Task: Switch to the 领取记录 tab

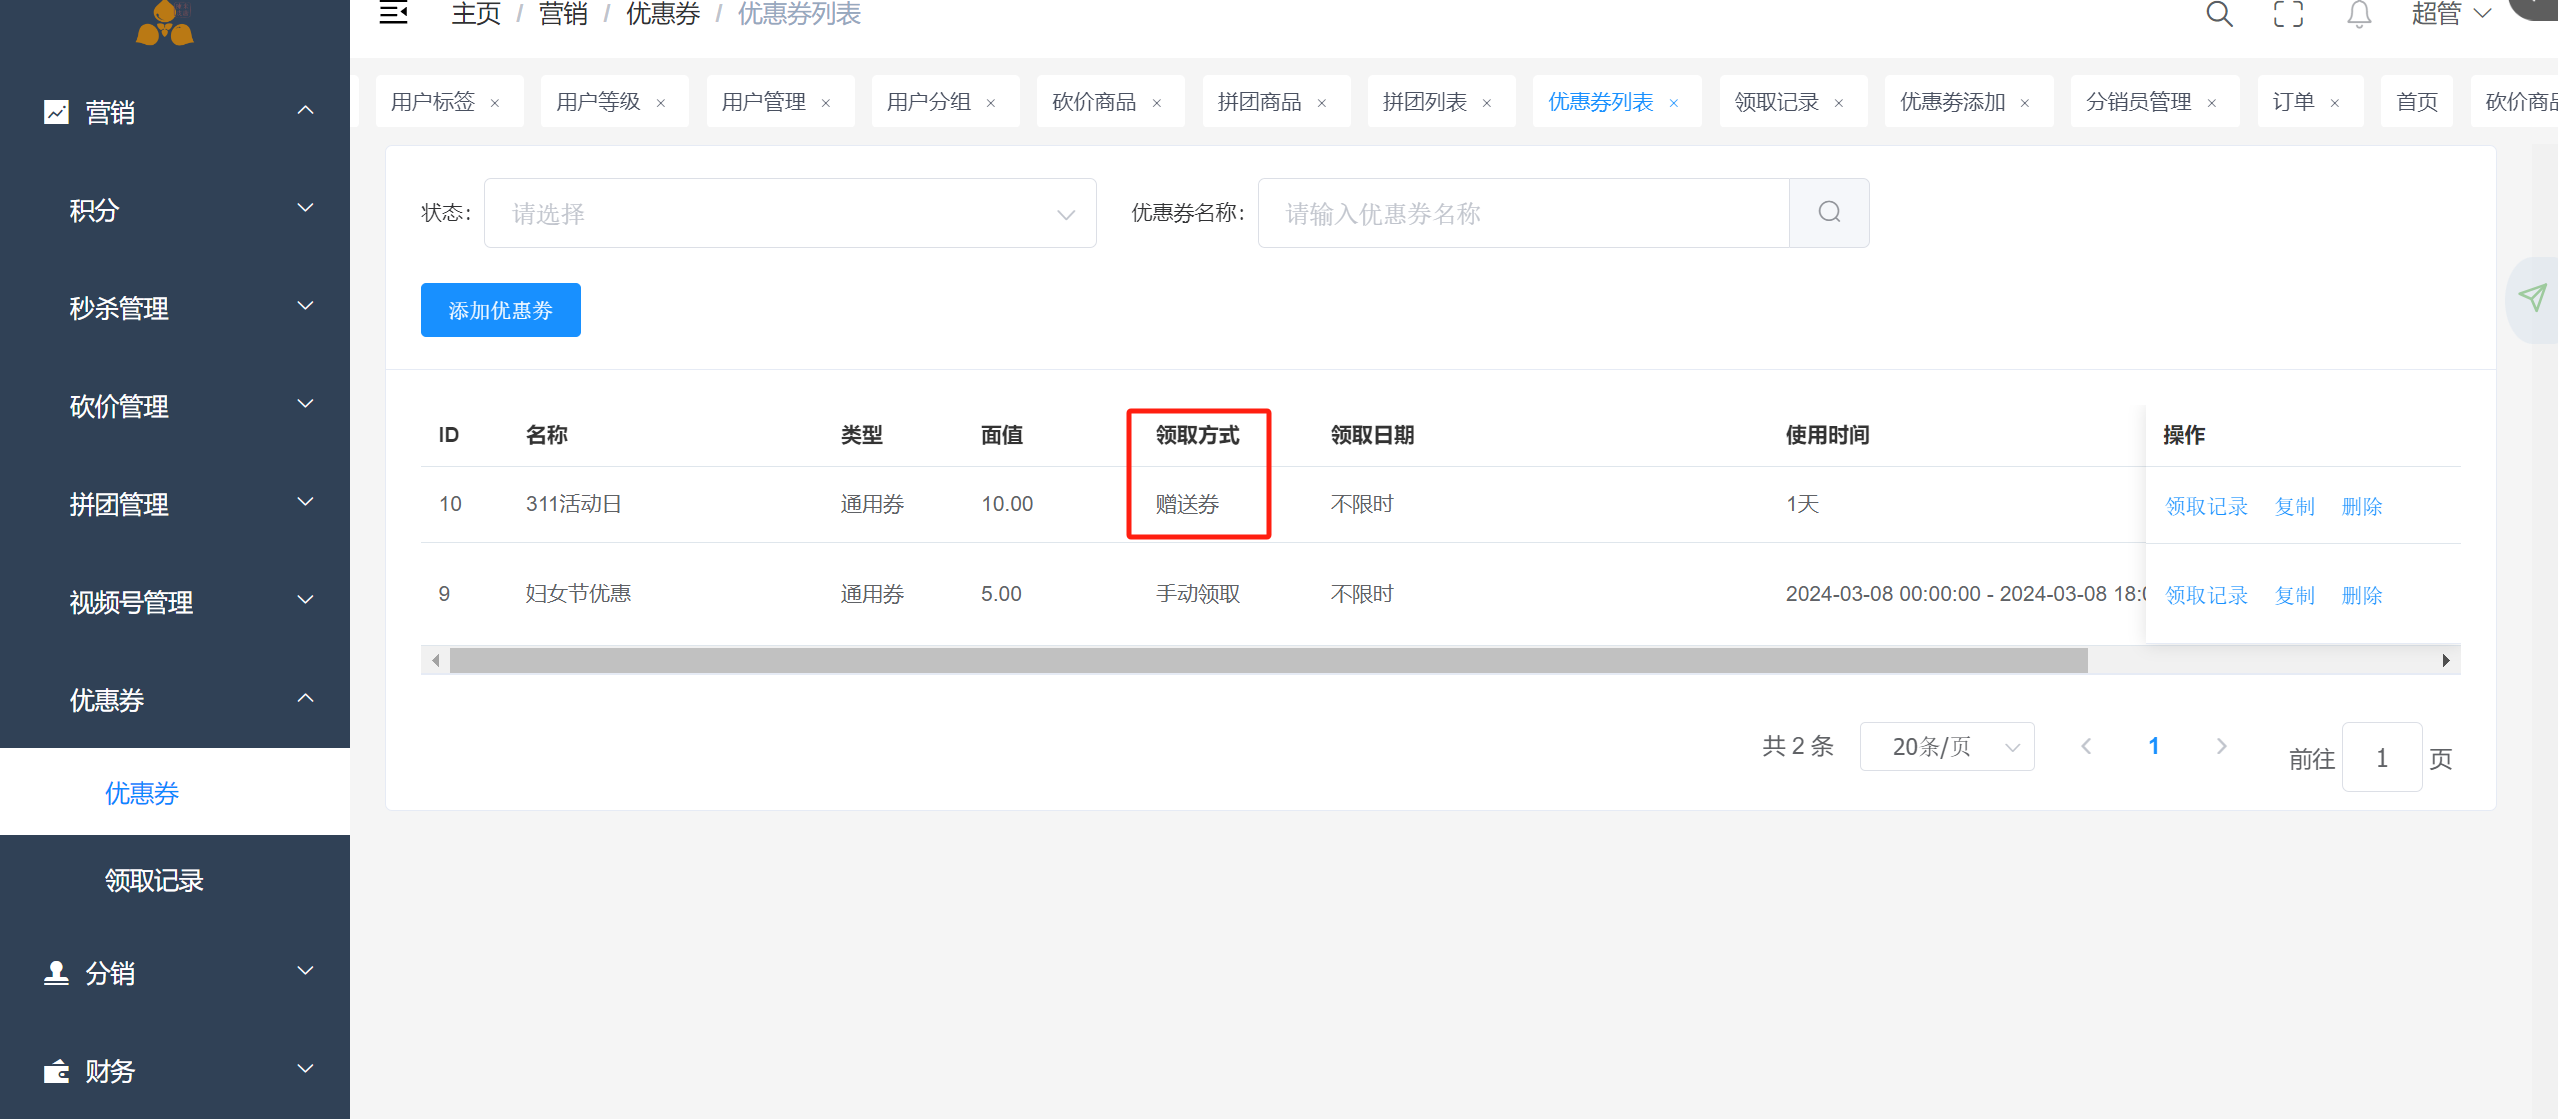Action: tap(1776, 102)
